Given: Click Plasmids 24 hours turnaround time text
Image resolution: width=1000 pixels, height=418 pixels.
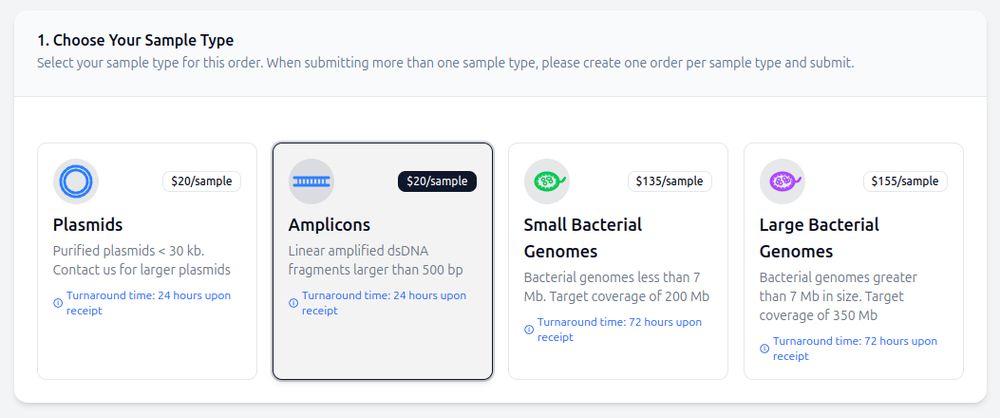Looking at the screenshot, I should (149, 303).
